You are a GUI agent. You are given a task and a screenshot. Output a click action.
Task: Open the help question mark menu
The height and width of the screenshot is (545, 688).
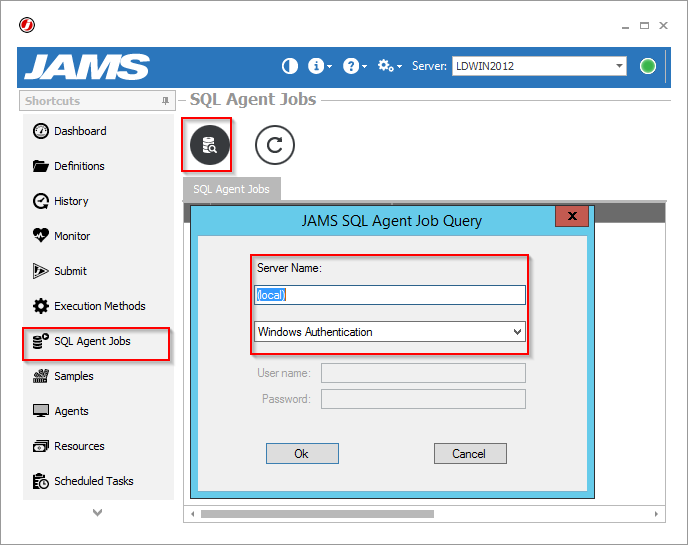pyautogui.click(x=355, y=66)
